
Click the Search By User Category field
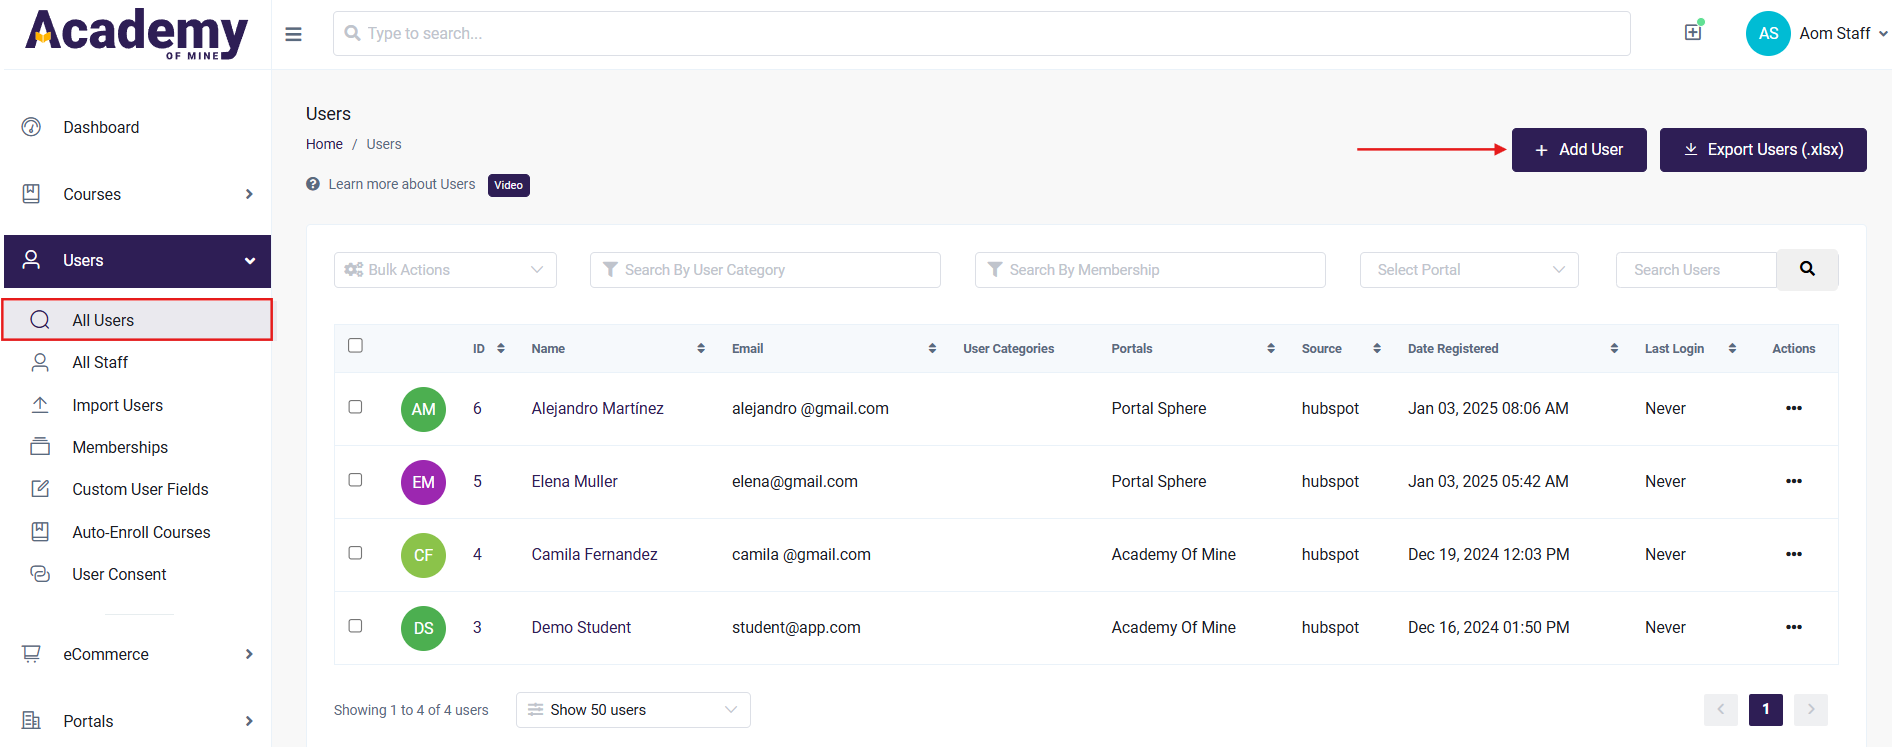(765, 270)
